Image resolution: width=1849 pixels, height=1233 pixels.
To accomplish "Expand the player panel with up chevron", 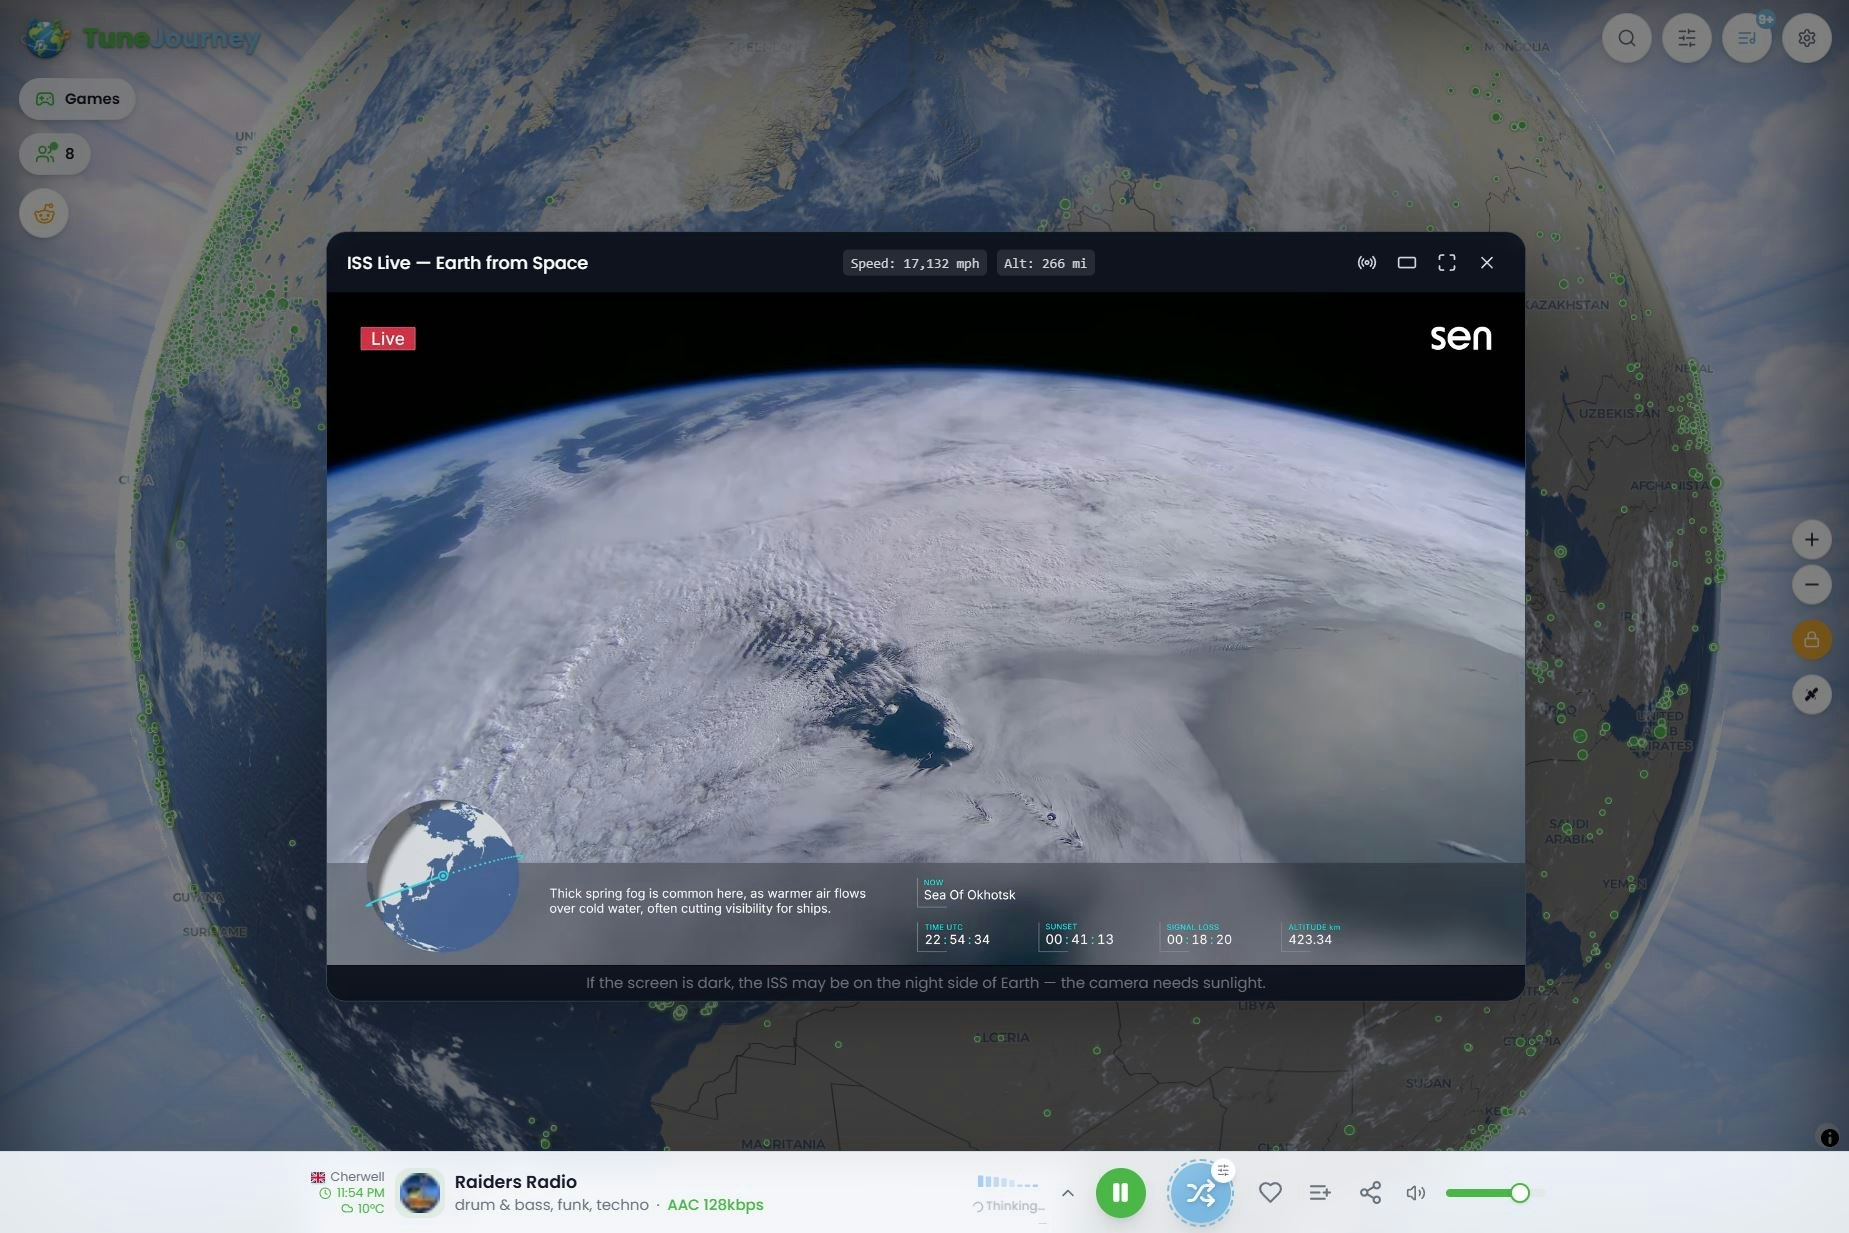I will click(x=1068, y=1193).
